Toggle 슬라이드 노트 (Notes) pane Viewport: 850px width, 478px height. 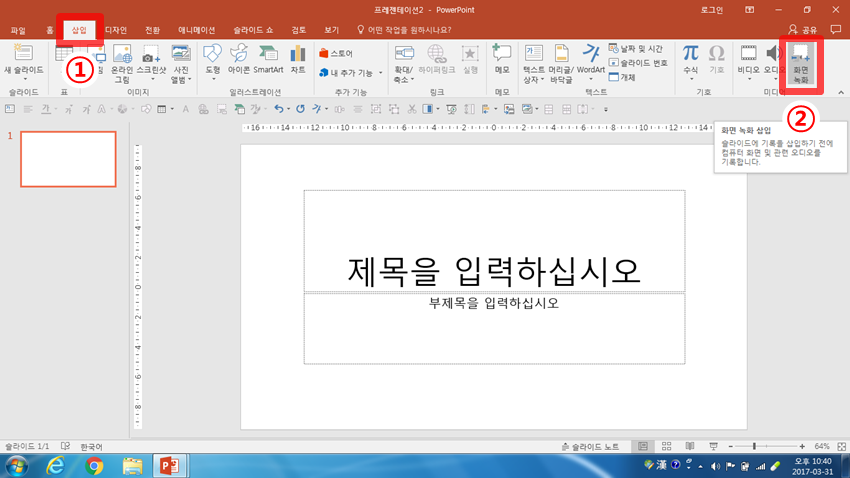click(x=590, y=446)
